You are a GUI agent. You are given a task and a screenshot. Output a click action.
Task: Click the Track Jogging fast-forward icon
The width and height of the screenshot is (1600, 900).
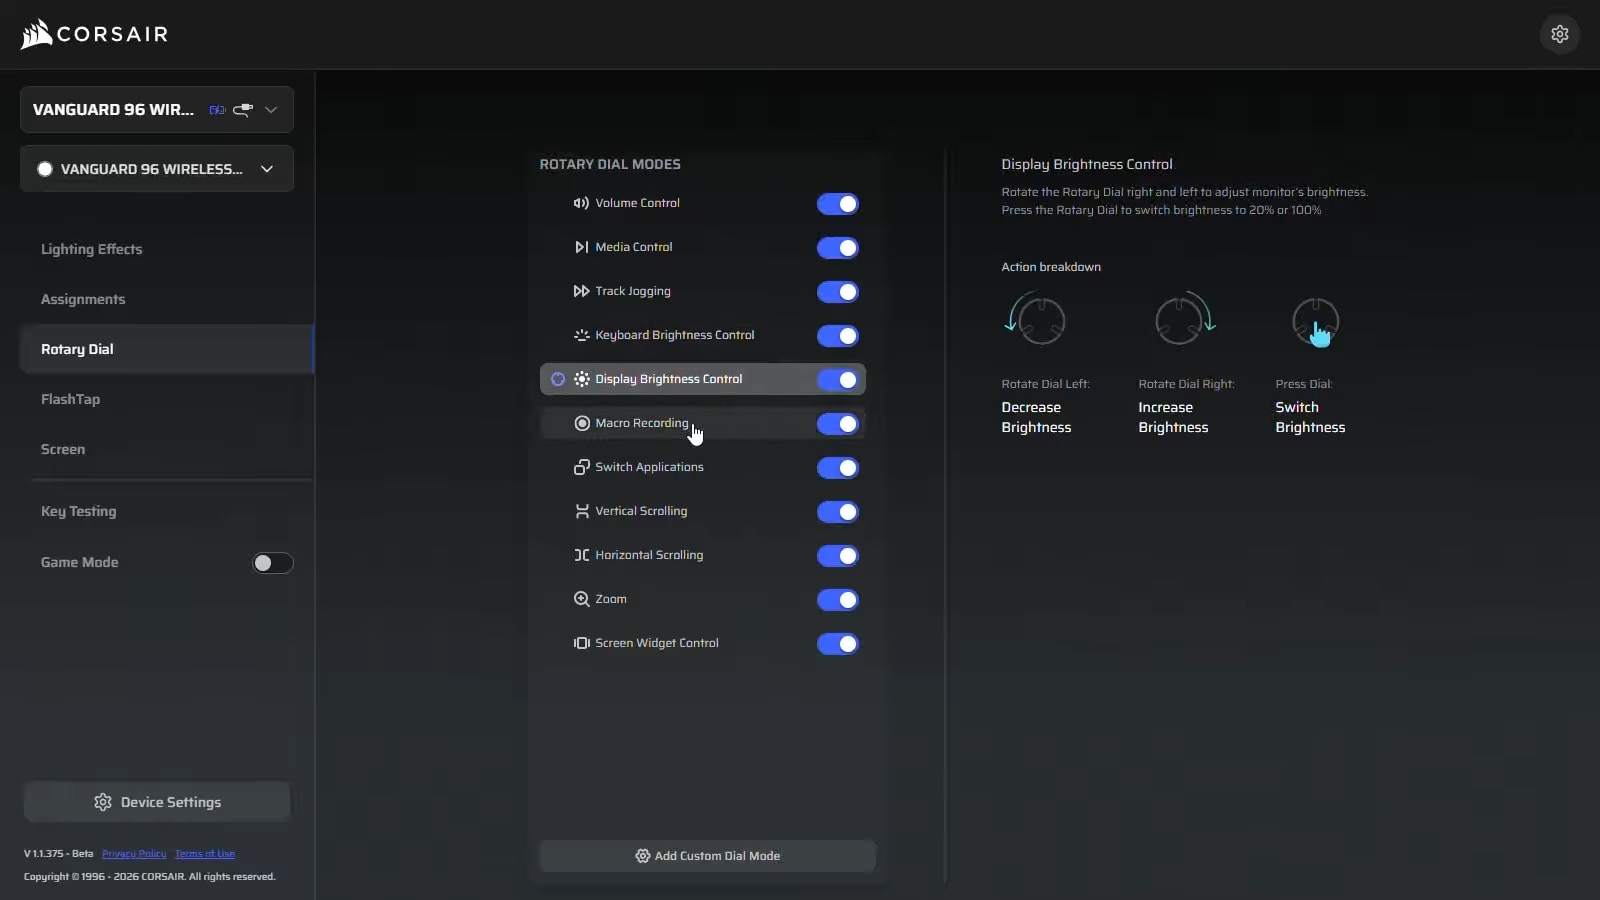(581, 291)
